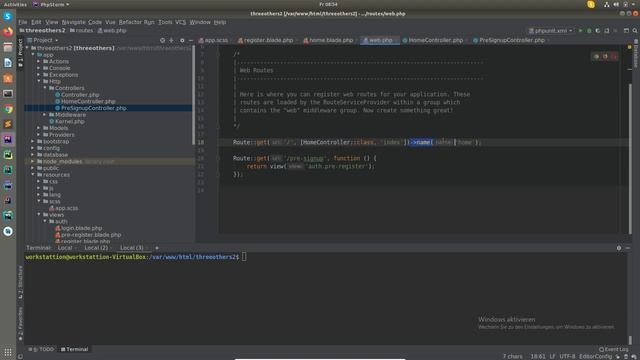Expand the bootstrap folder
This screenshot has width=640, height=360.
(33, 141)
